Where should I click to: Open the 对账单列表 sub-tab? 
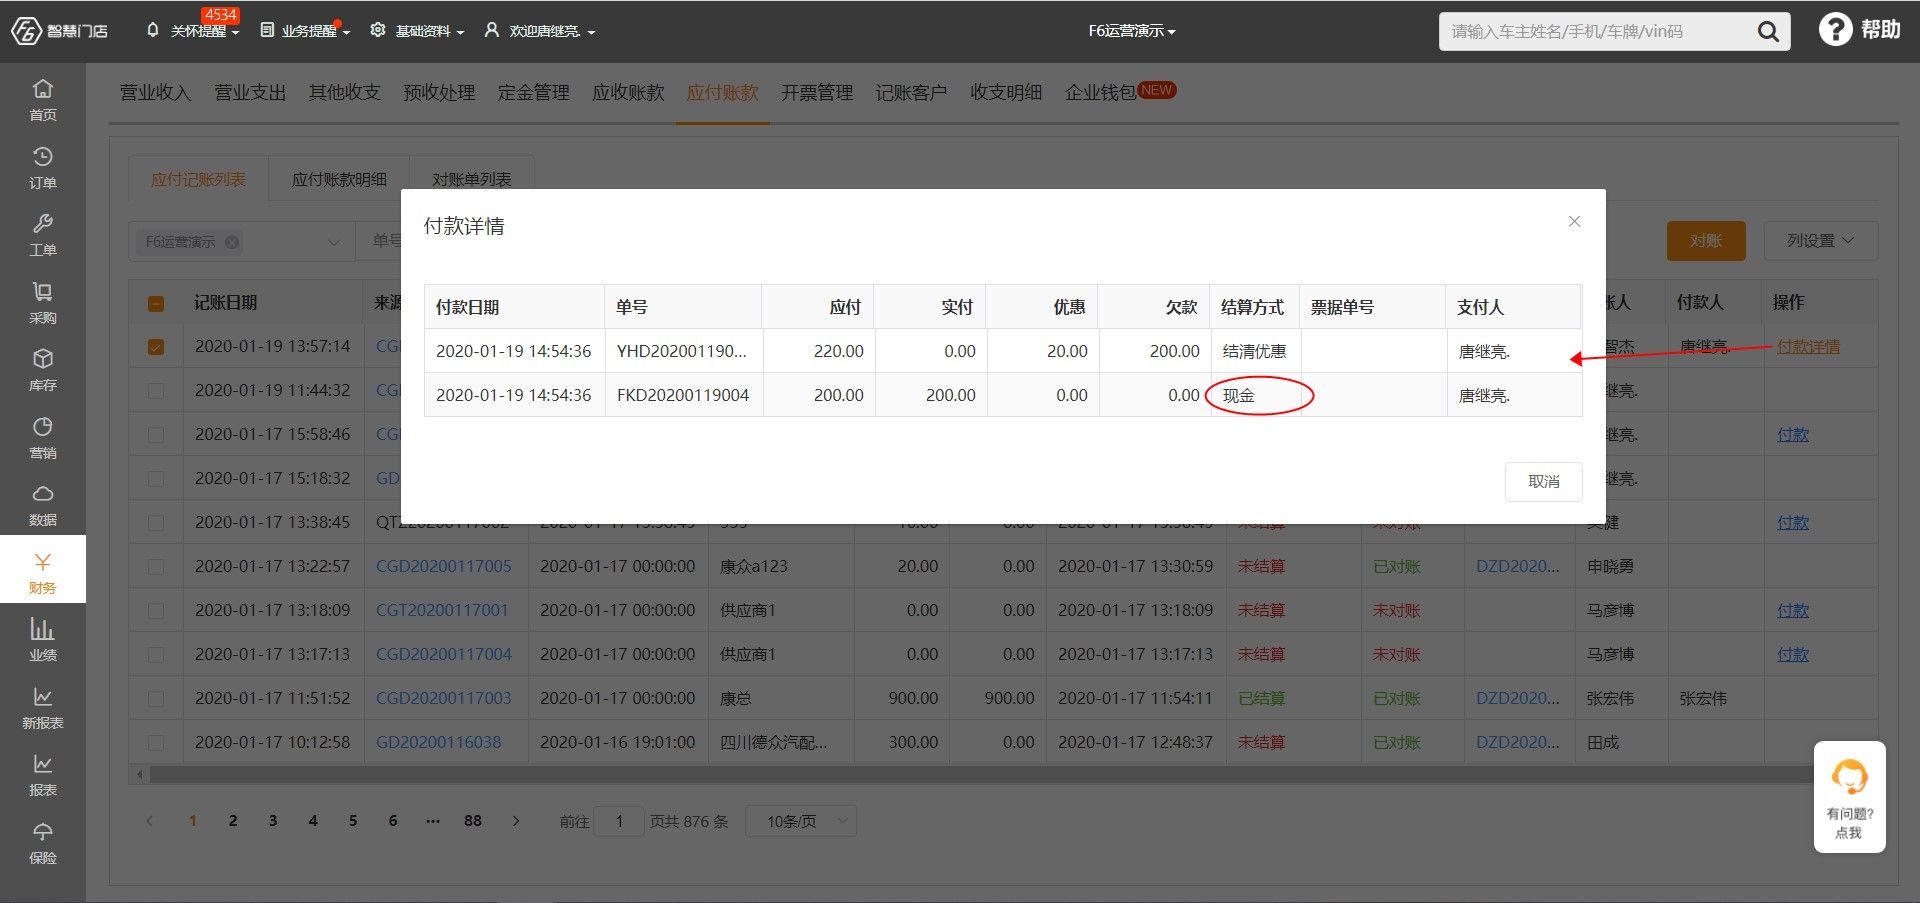[472, 179]
